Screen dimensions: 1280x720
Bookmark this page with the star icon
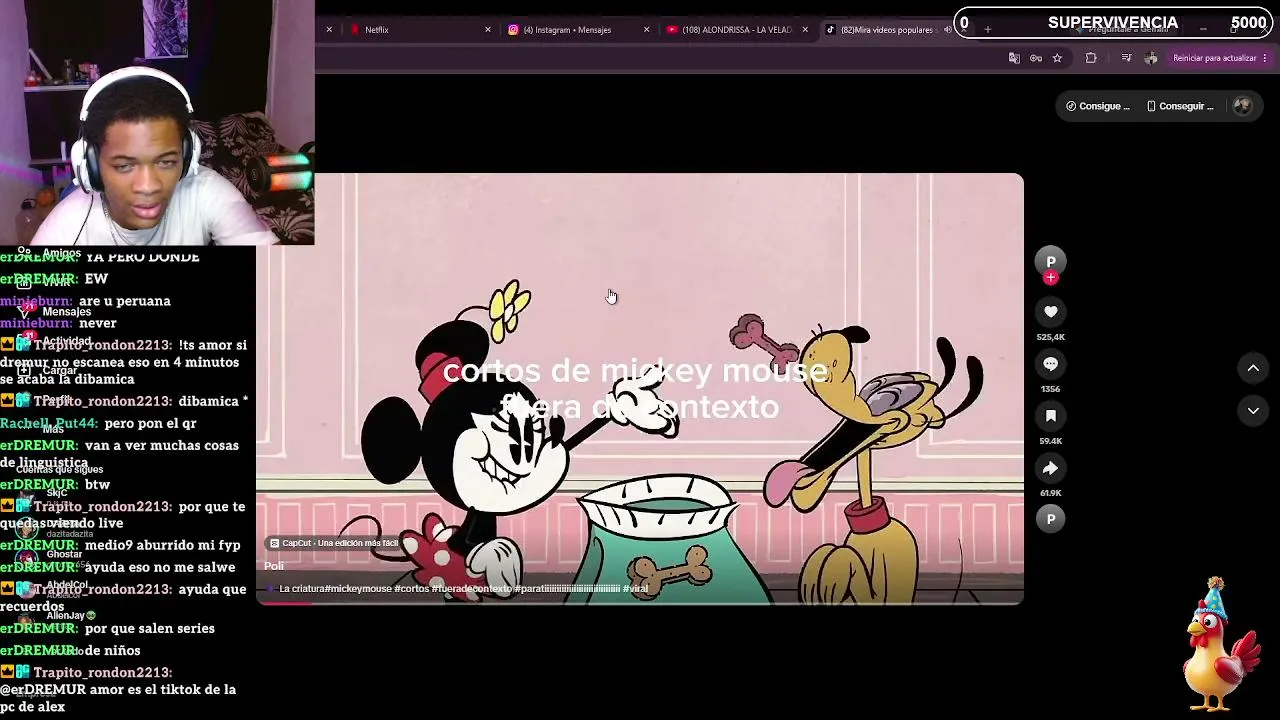1057,58
